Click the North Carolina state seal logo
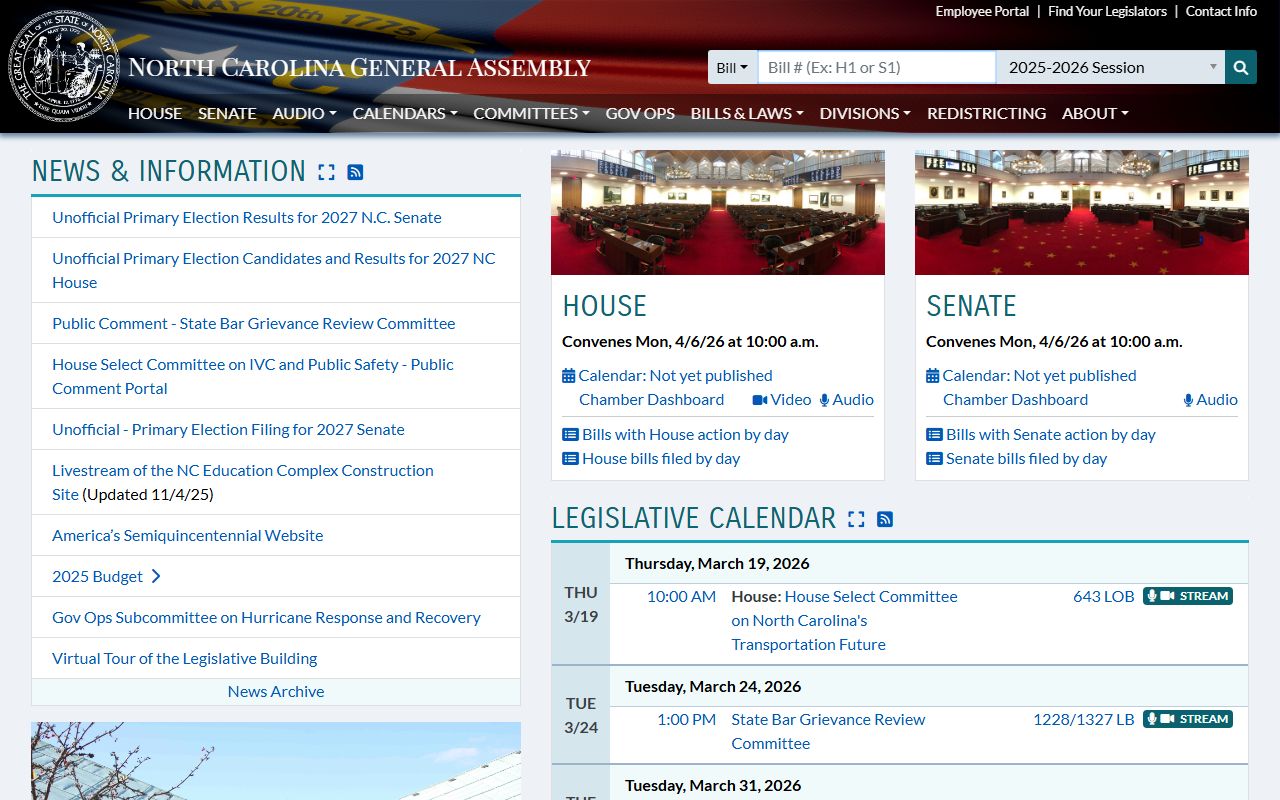The image size is (1280, 800). [63, 67]
